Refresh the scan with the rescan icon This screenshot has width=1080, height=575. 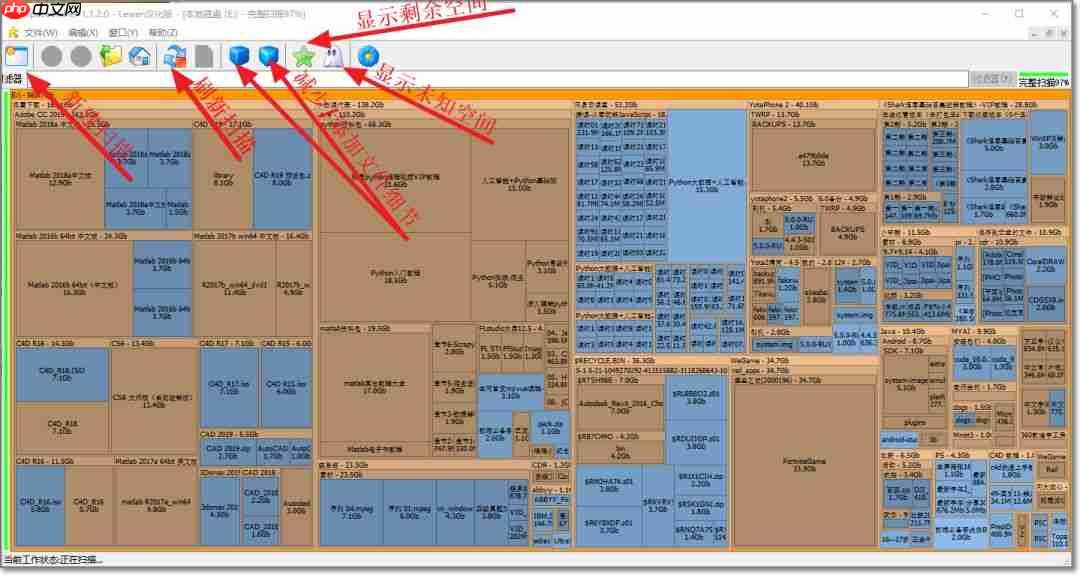[x=175, y=56]
